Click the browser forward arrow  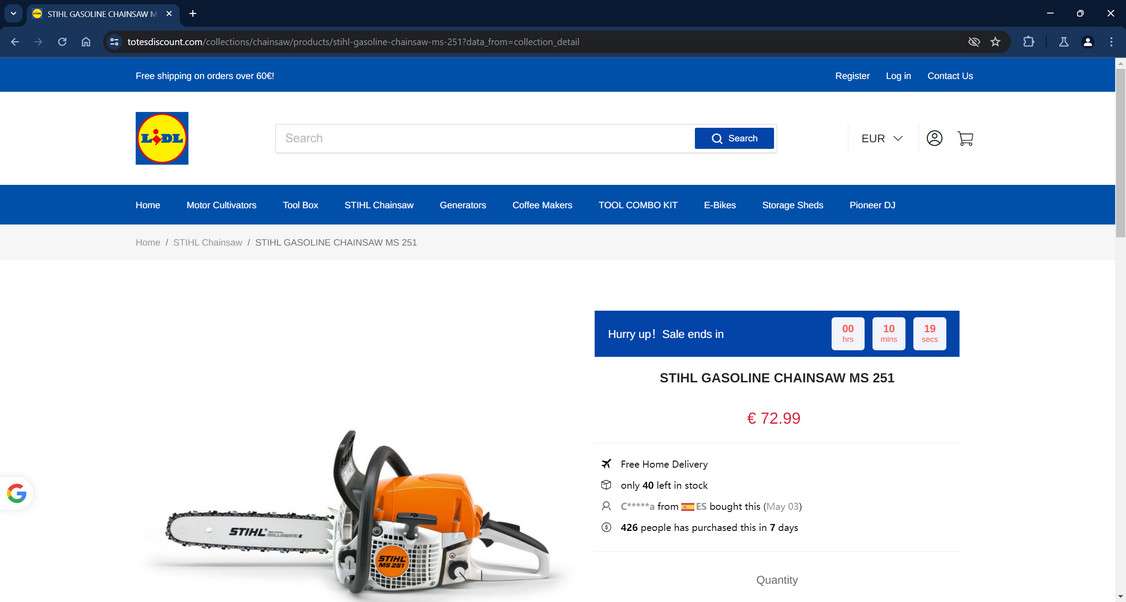(38, 42)
